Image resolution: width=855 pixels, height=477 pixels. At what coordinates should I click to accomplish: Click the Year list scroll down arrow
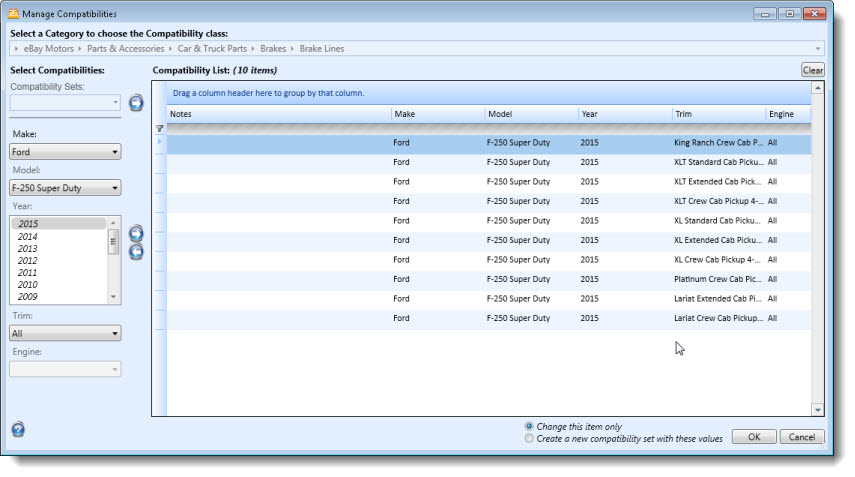click(113, 297)
